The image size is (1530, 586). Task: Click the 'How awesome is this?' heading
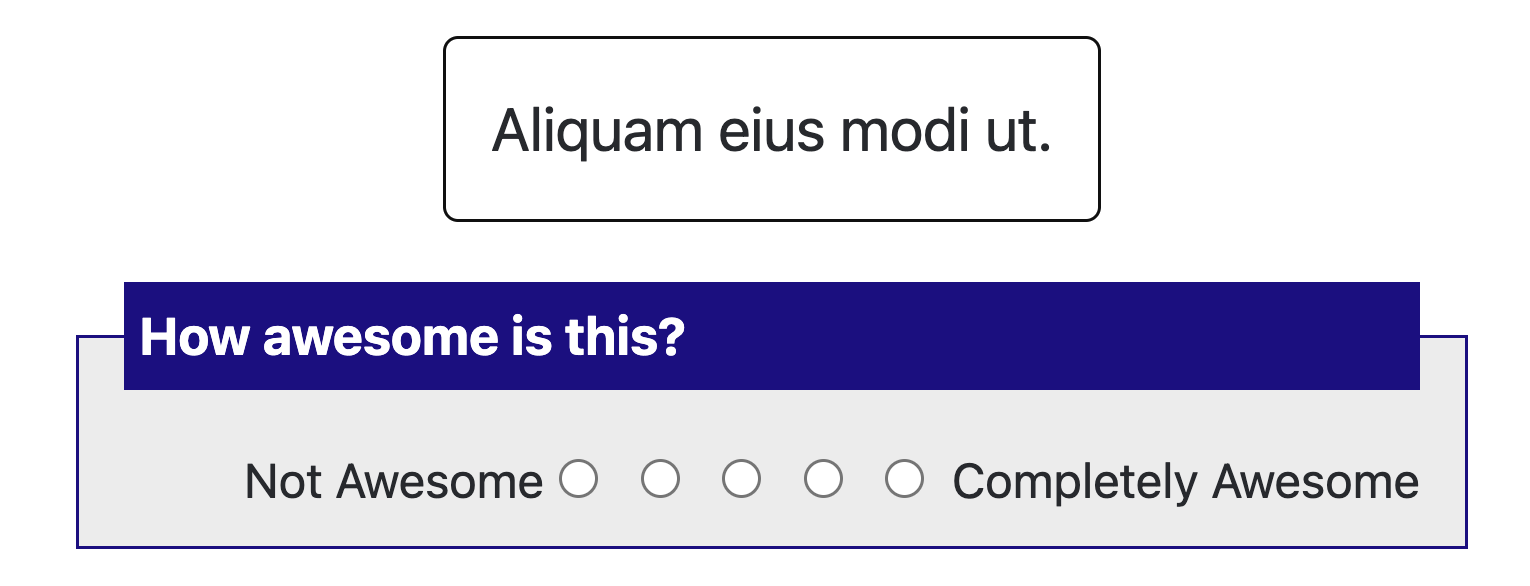[412, 337]
